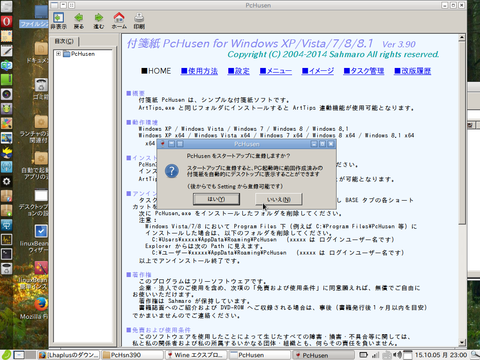The width and height of the screenshot is (480, 360).
Task: Open the mail envelope dock icon
Action: coord(6,36)
